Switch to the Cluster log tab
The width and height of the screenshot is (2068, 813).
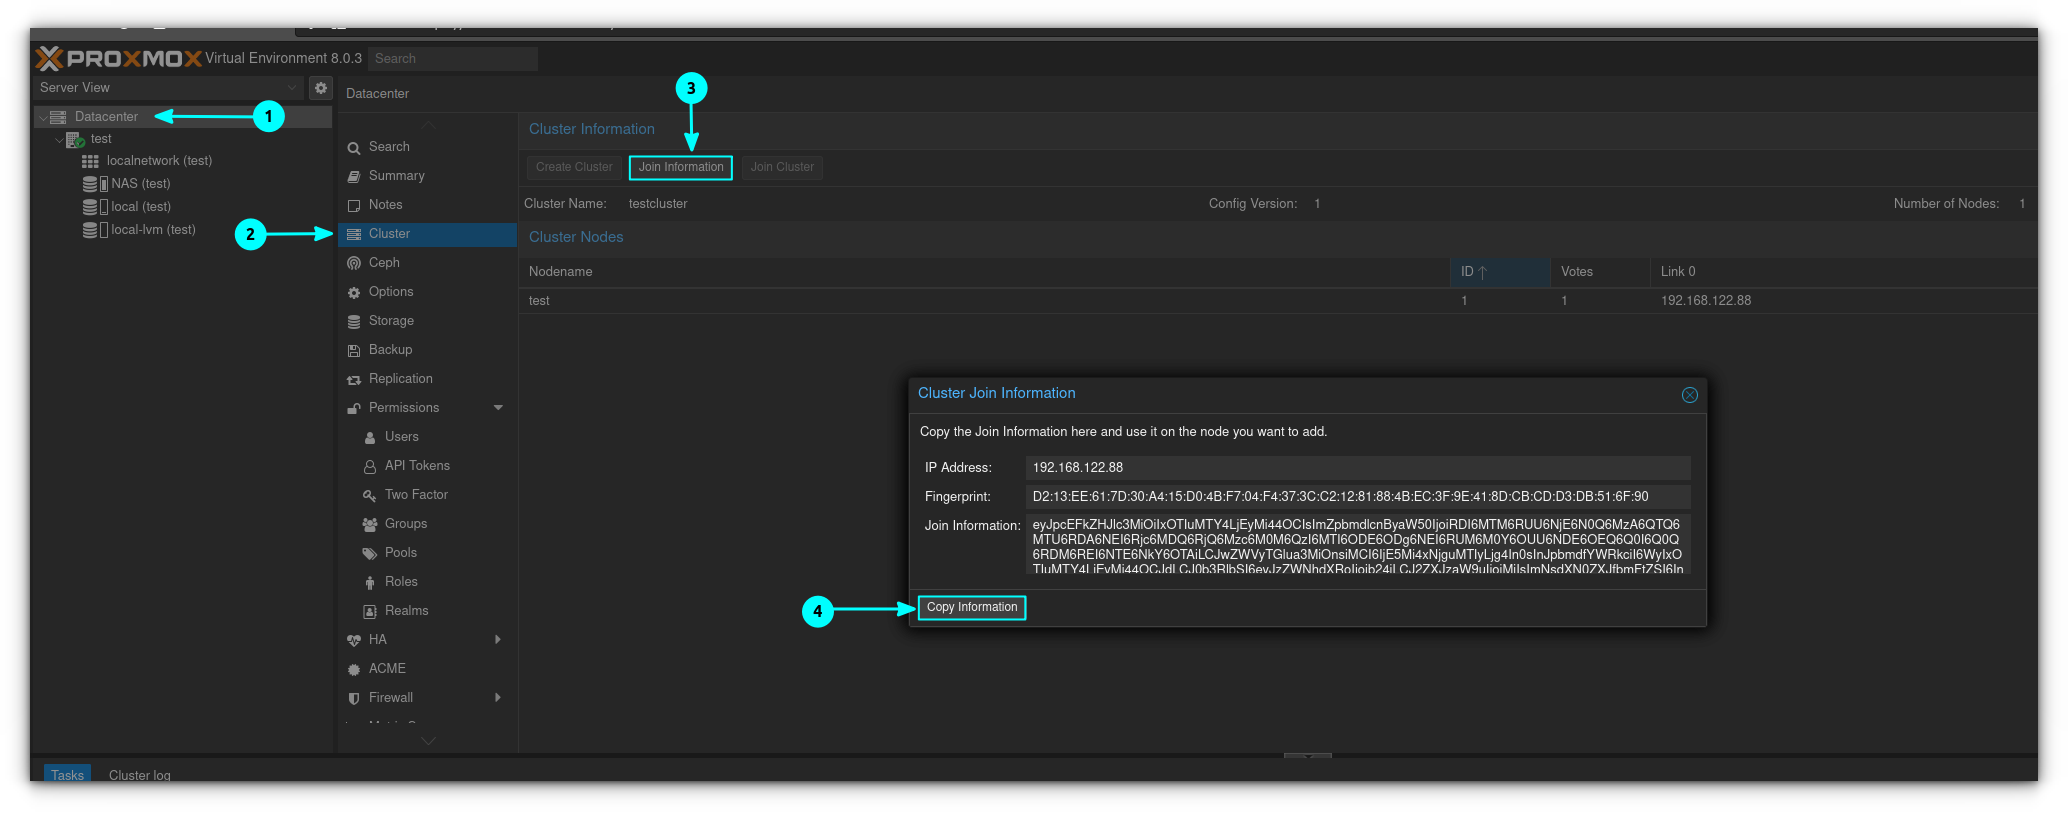coord(140,775)
